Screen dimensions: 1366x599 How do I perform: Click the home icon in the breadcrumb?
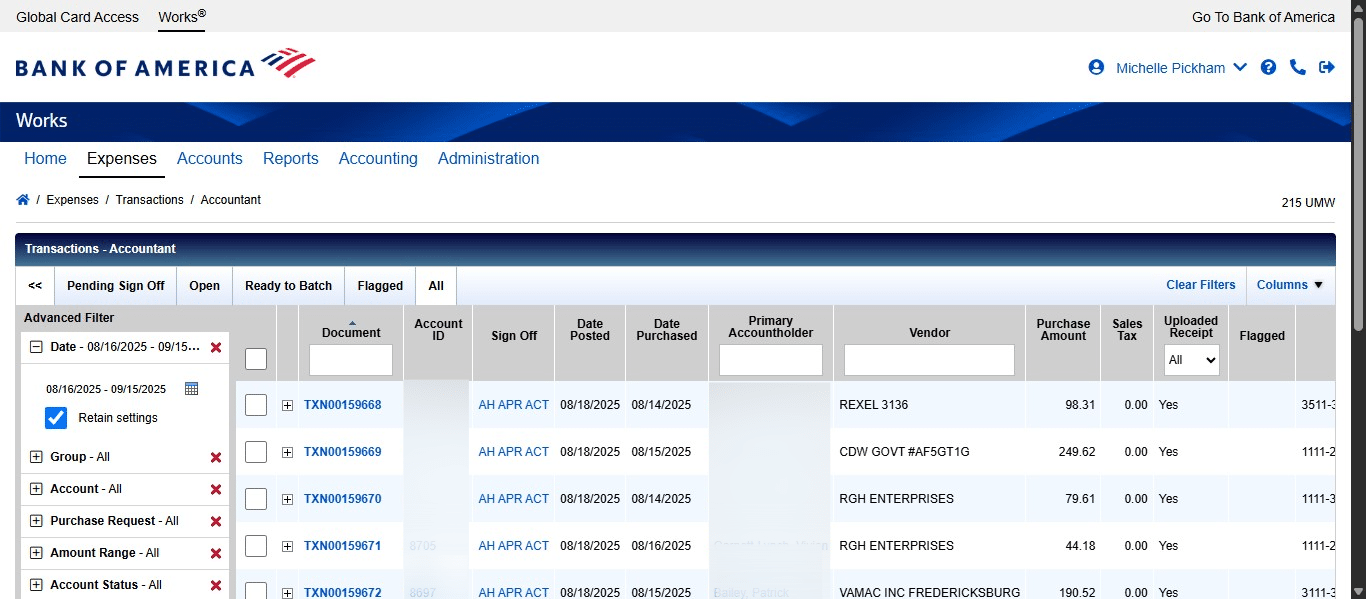click(22, 199)
